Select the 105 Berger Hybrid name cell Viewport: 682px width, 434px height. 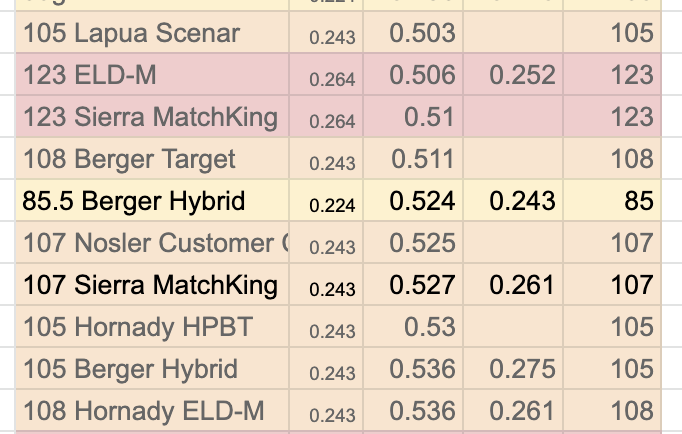point(152,368)
